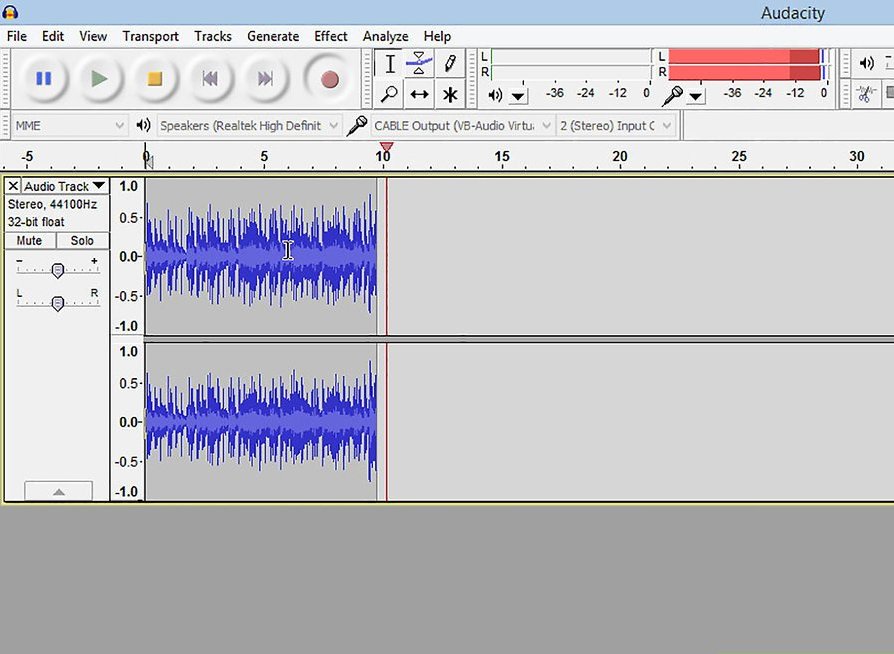Click the Audacity headphones app icon in the title bar
Image resolution: width=894 pixels, height=654 pixels.
click(10, 12)
